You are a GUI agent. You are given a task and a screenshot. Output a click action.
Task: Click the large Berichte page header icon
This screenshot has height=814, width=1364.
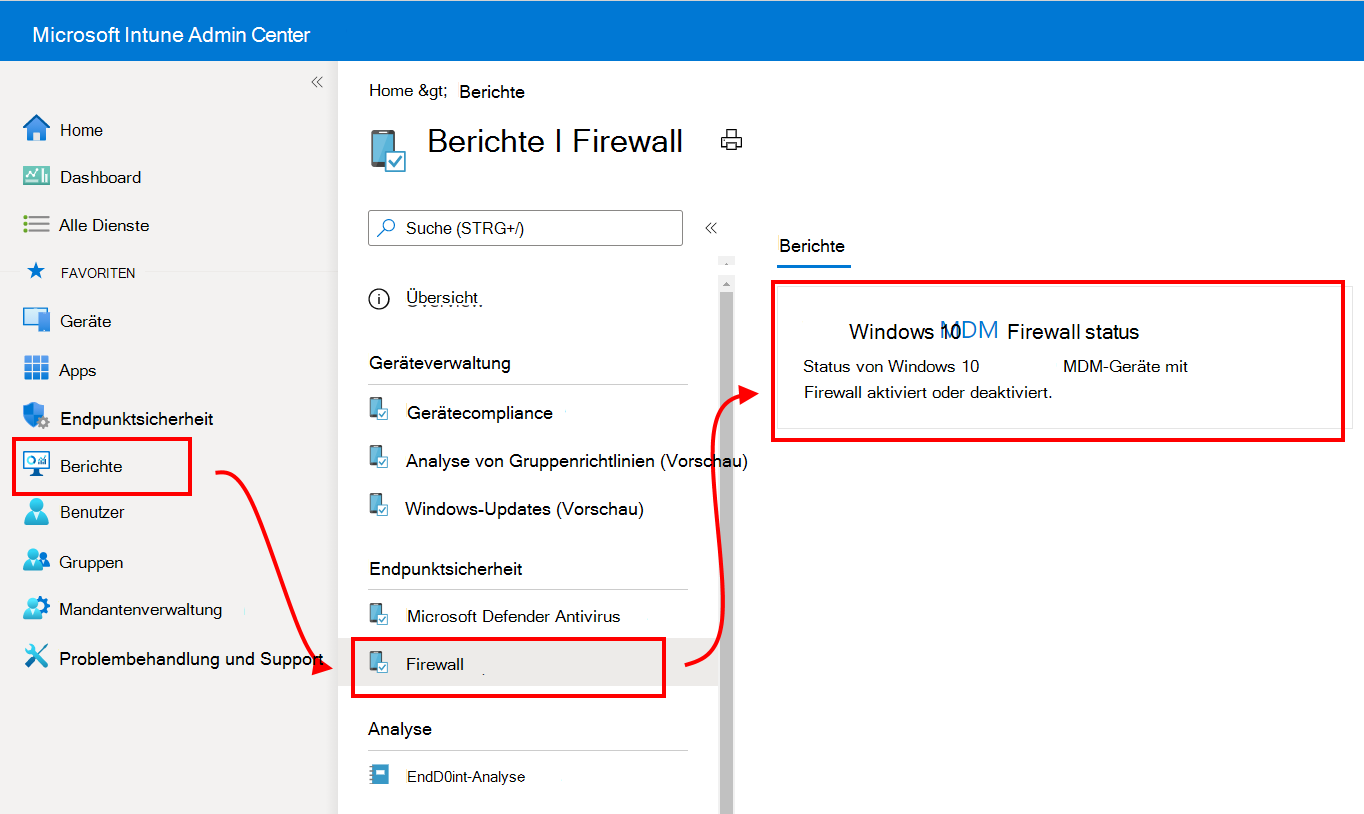(388, 151)
